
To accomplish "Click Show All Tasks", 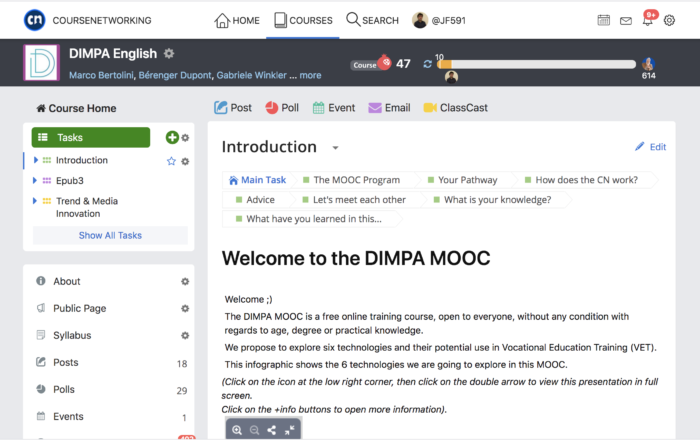I will click(110, 235).
